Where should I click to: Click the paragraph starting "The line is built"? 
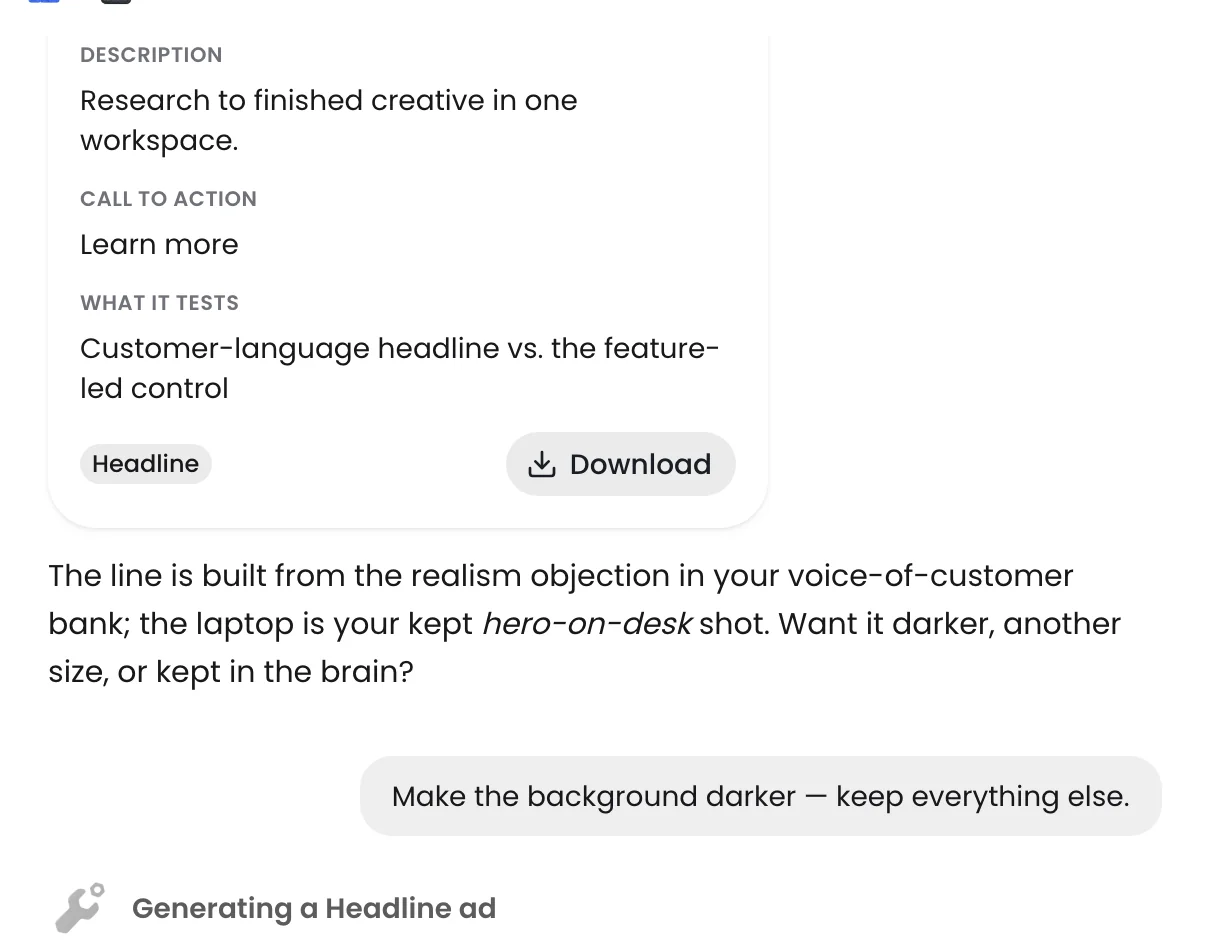585,624
